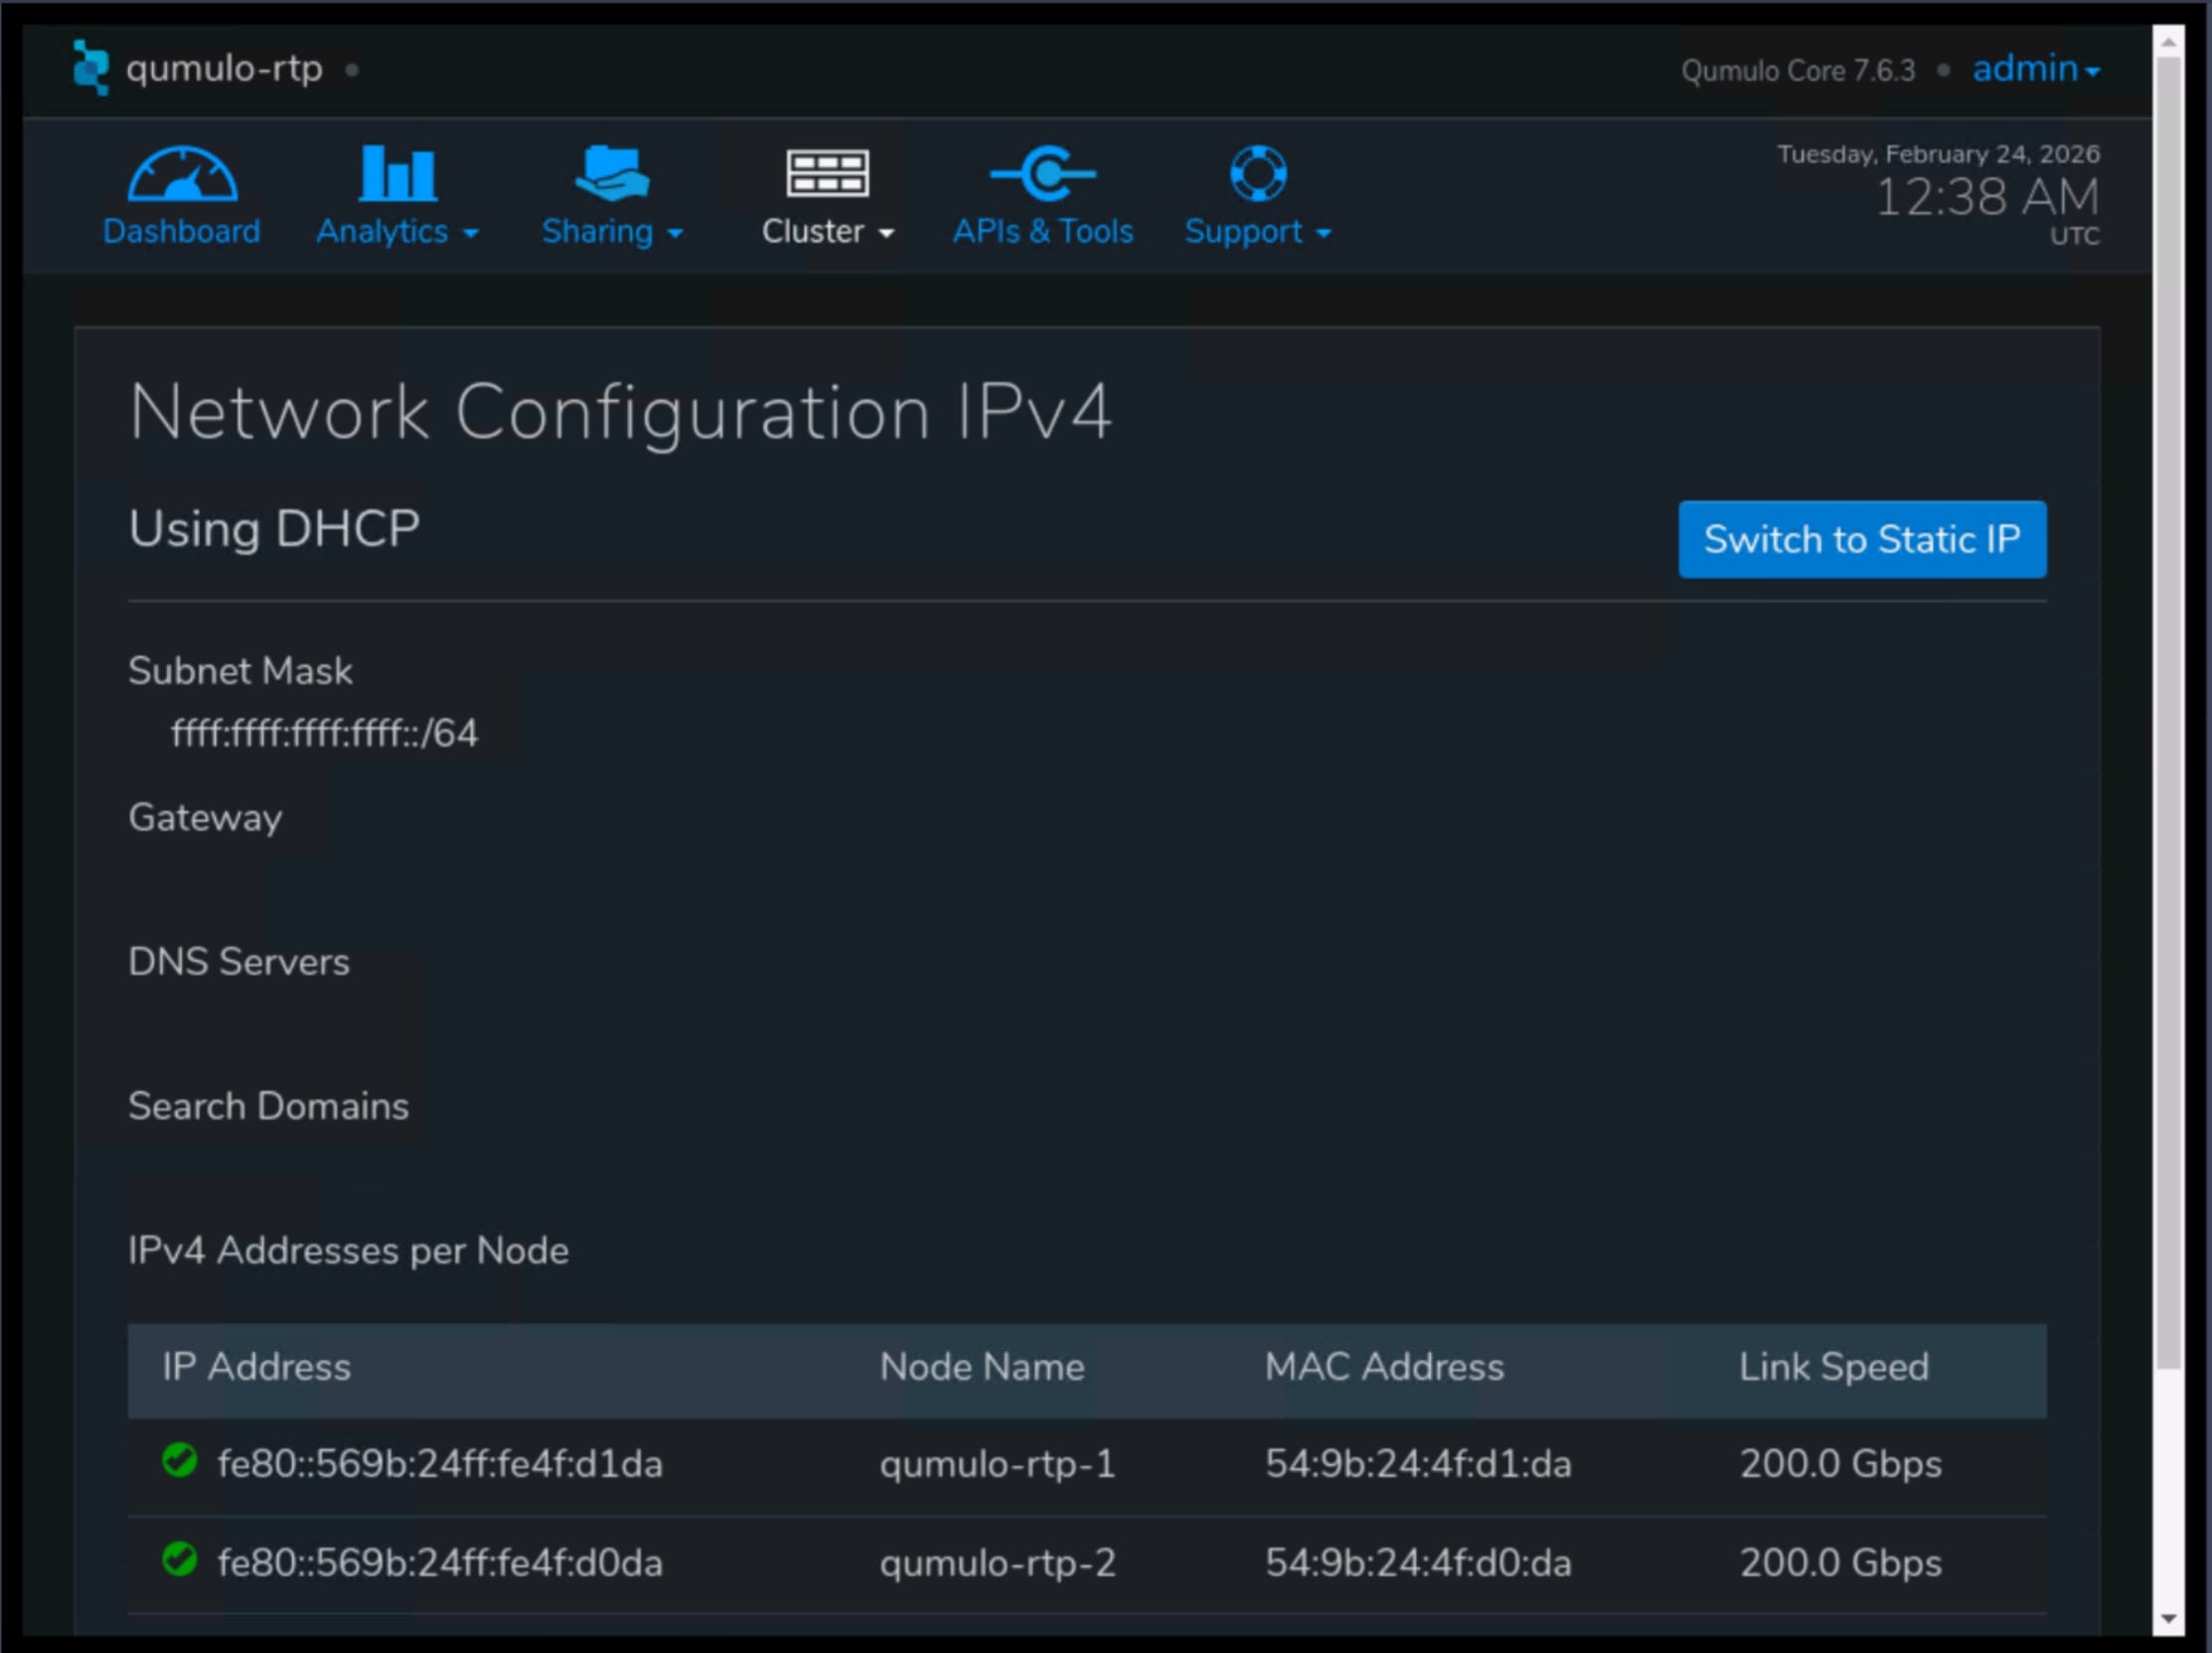Click green status check for qumulo-rtp-2
2212x1653 pixels.
179,1559
